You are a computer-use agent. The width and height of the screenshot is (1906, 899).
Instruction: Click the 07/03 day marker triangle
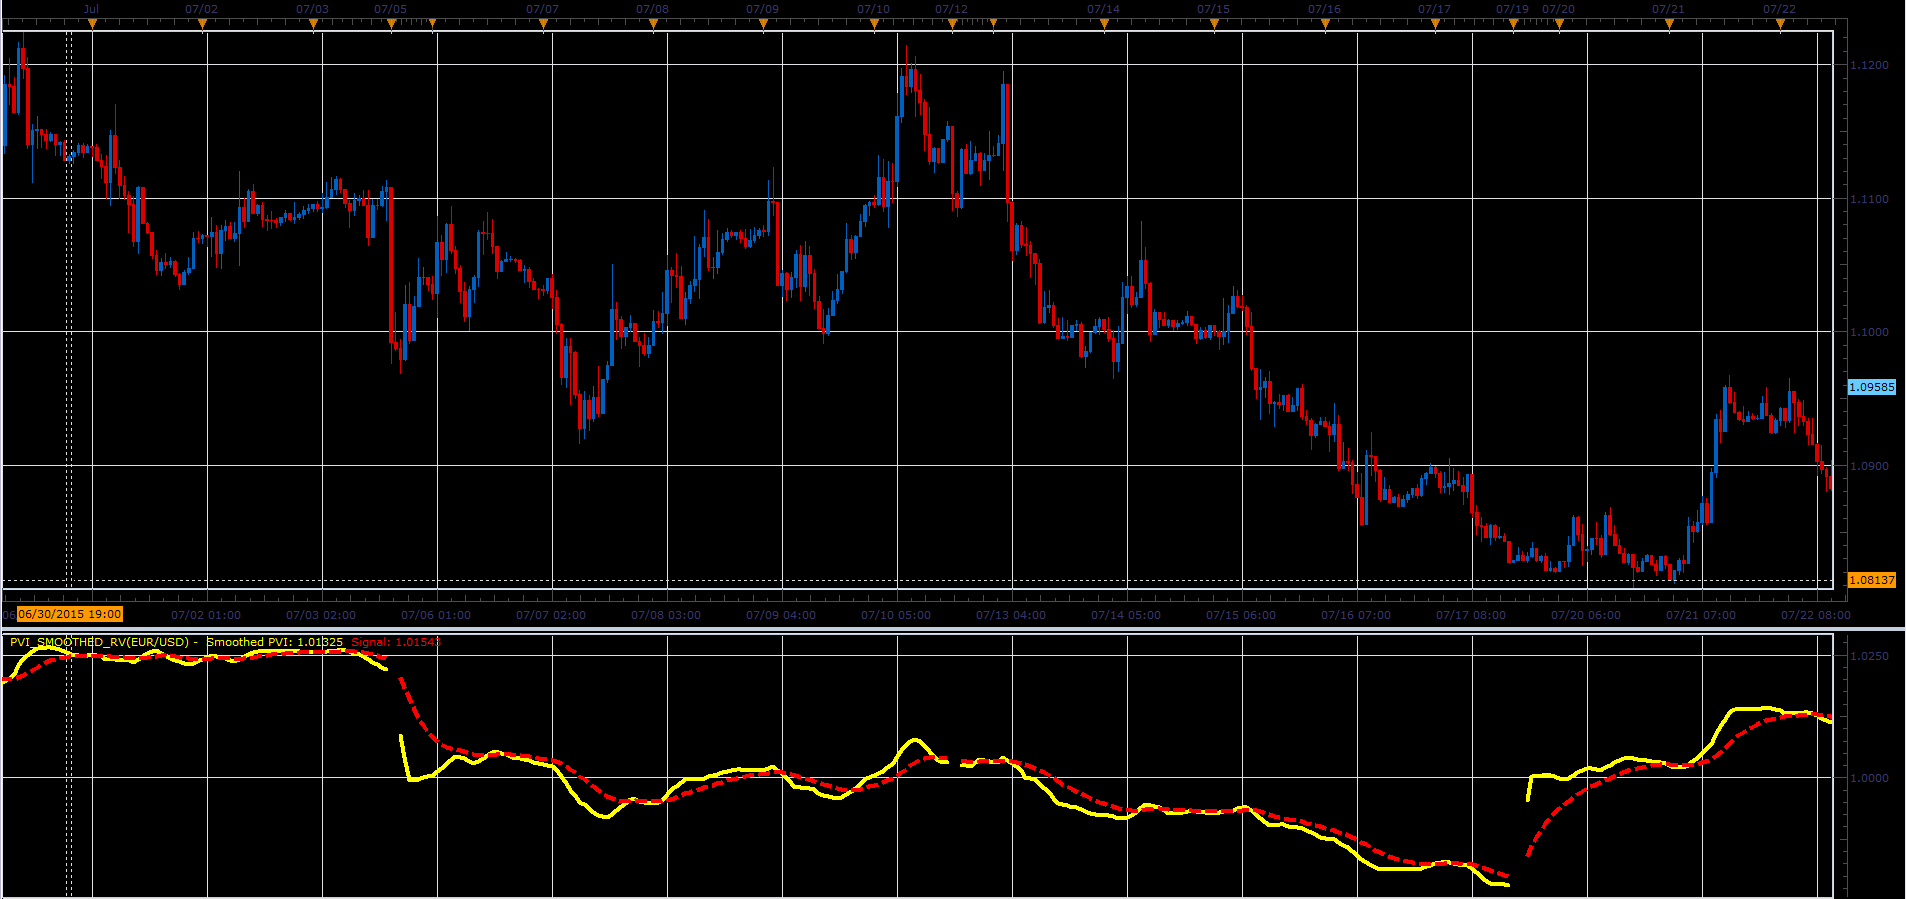pos(313,25)
